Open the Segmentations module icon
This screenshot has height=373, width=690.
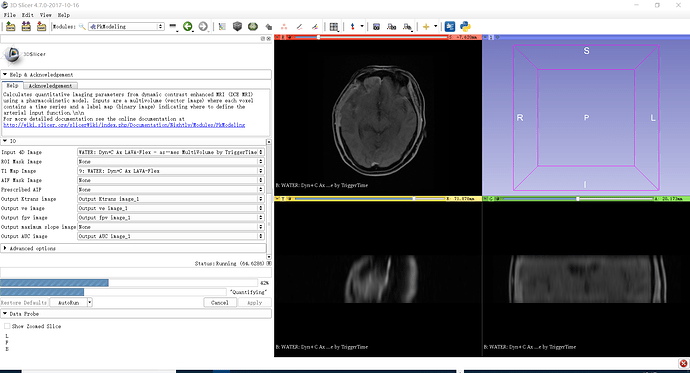[315, 27]
